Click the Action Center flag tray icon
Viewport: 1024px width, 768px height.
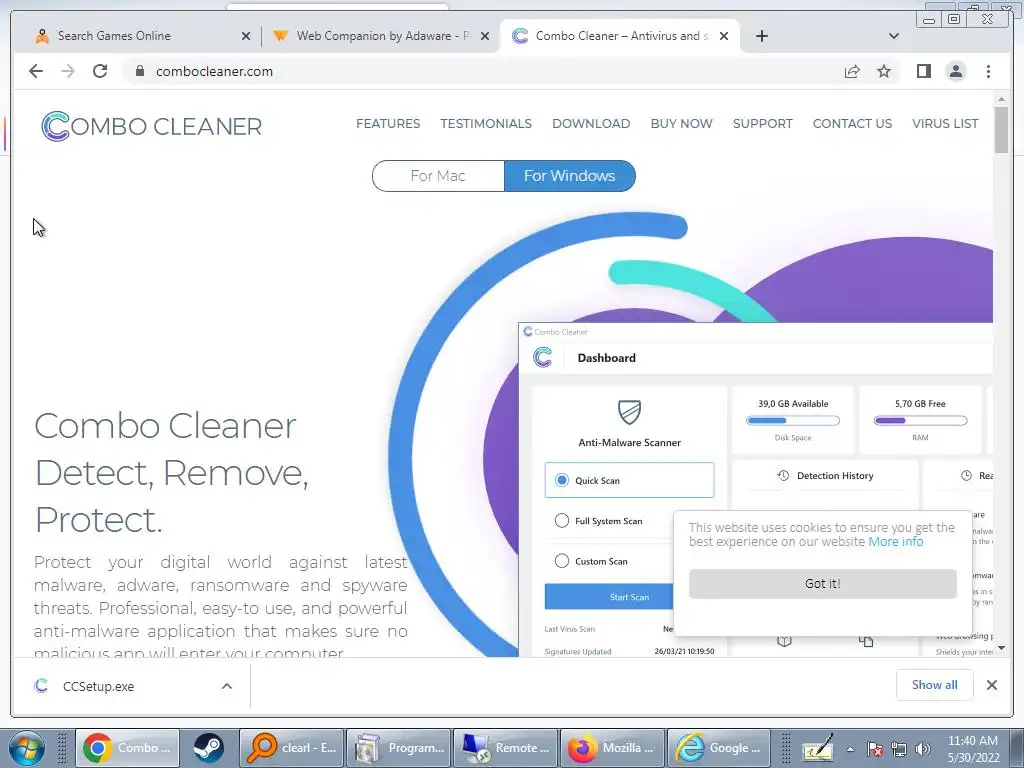pos(875,749)
